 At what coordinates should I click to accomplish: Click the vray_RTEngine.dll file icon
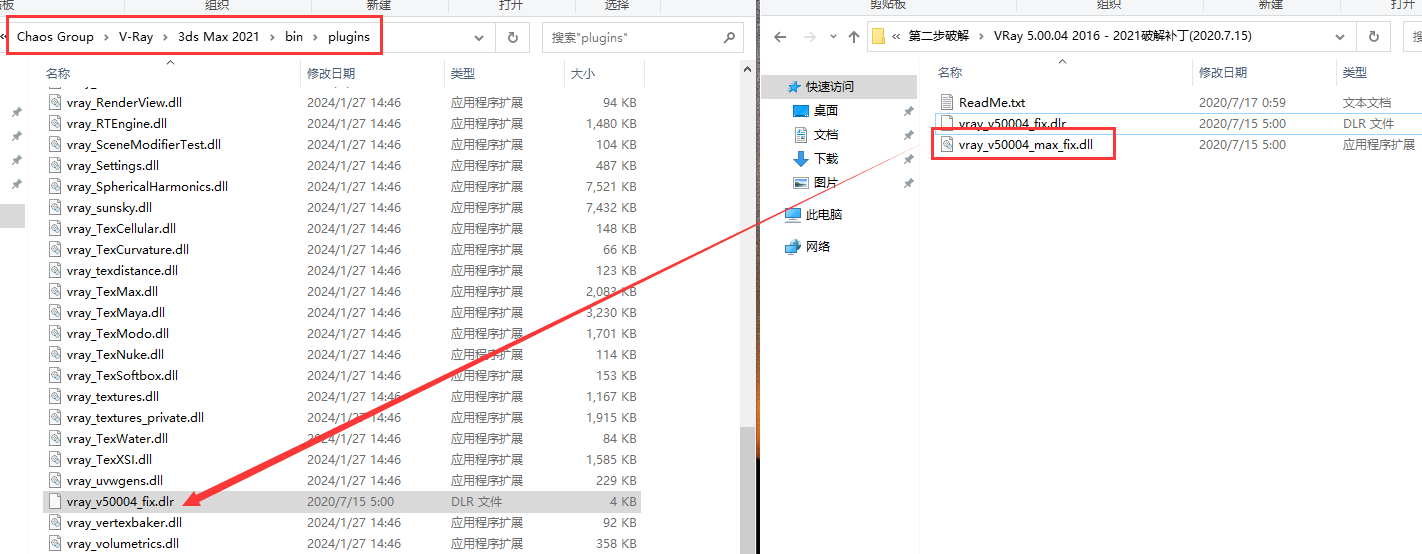point(56,123)
